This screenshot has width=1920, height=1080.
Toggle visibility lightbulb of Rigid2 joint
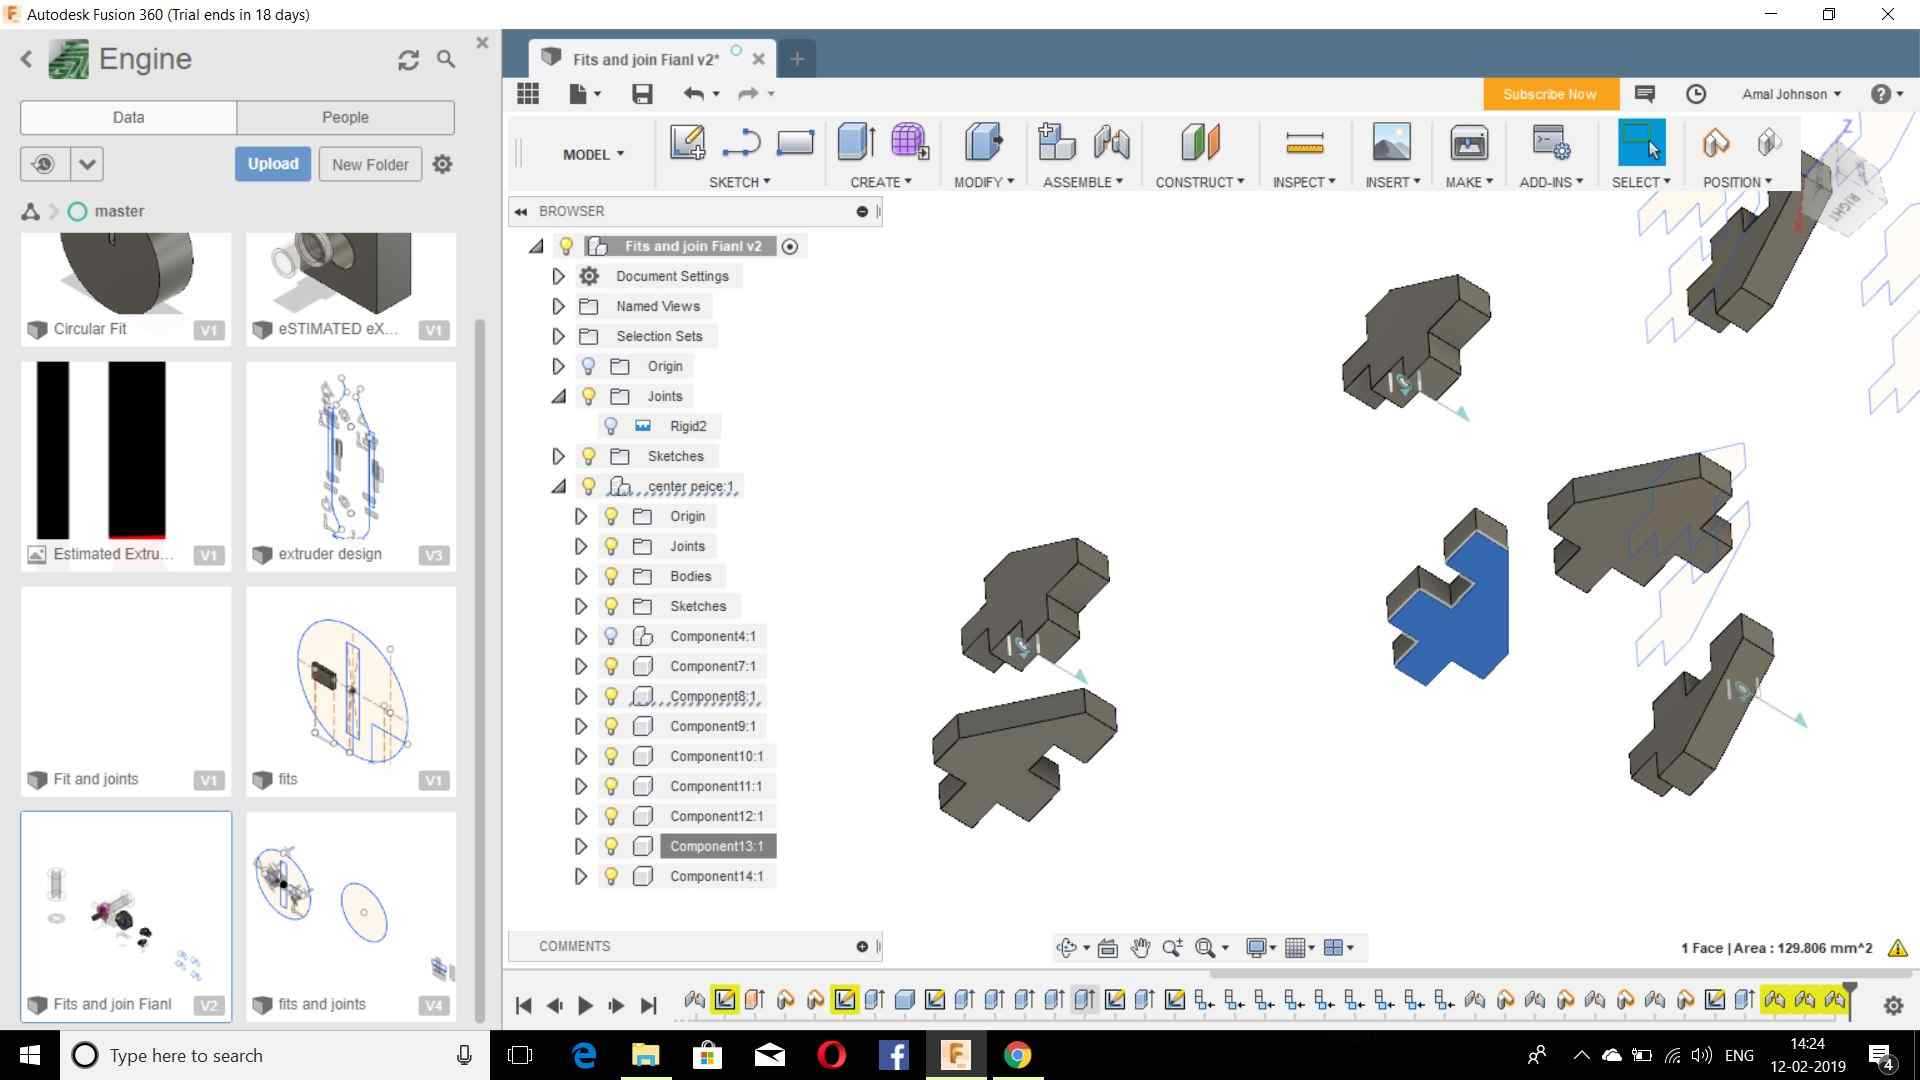611,426
